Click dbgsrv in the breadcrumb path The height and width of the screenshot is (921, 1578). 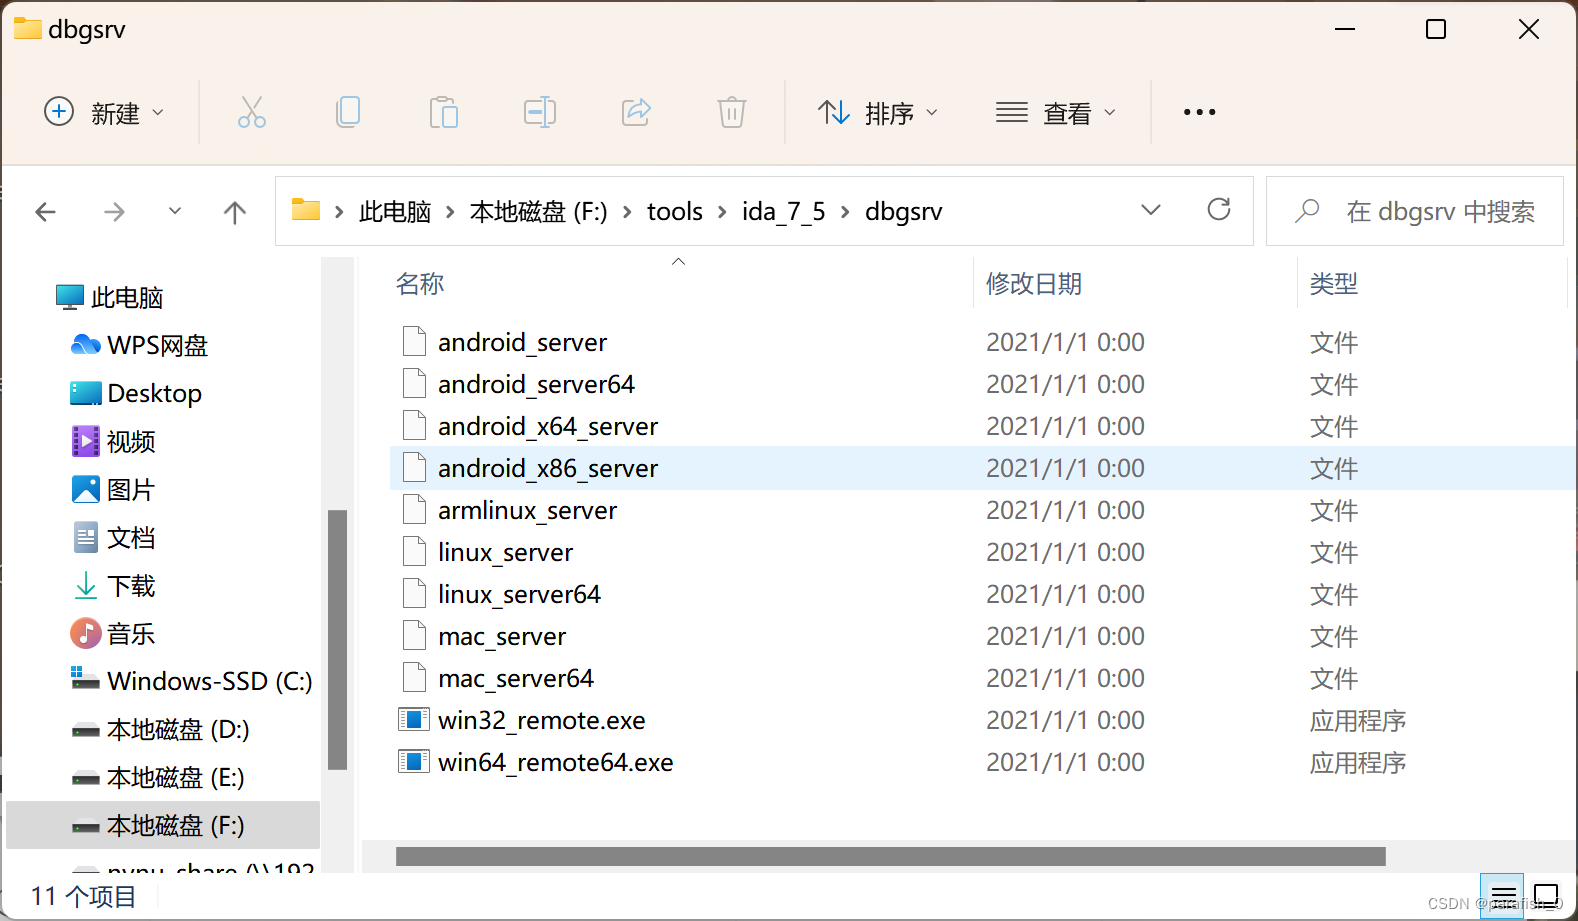tap(904, 212)
